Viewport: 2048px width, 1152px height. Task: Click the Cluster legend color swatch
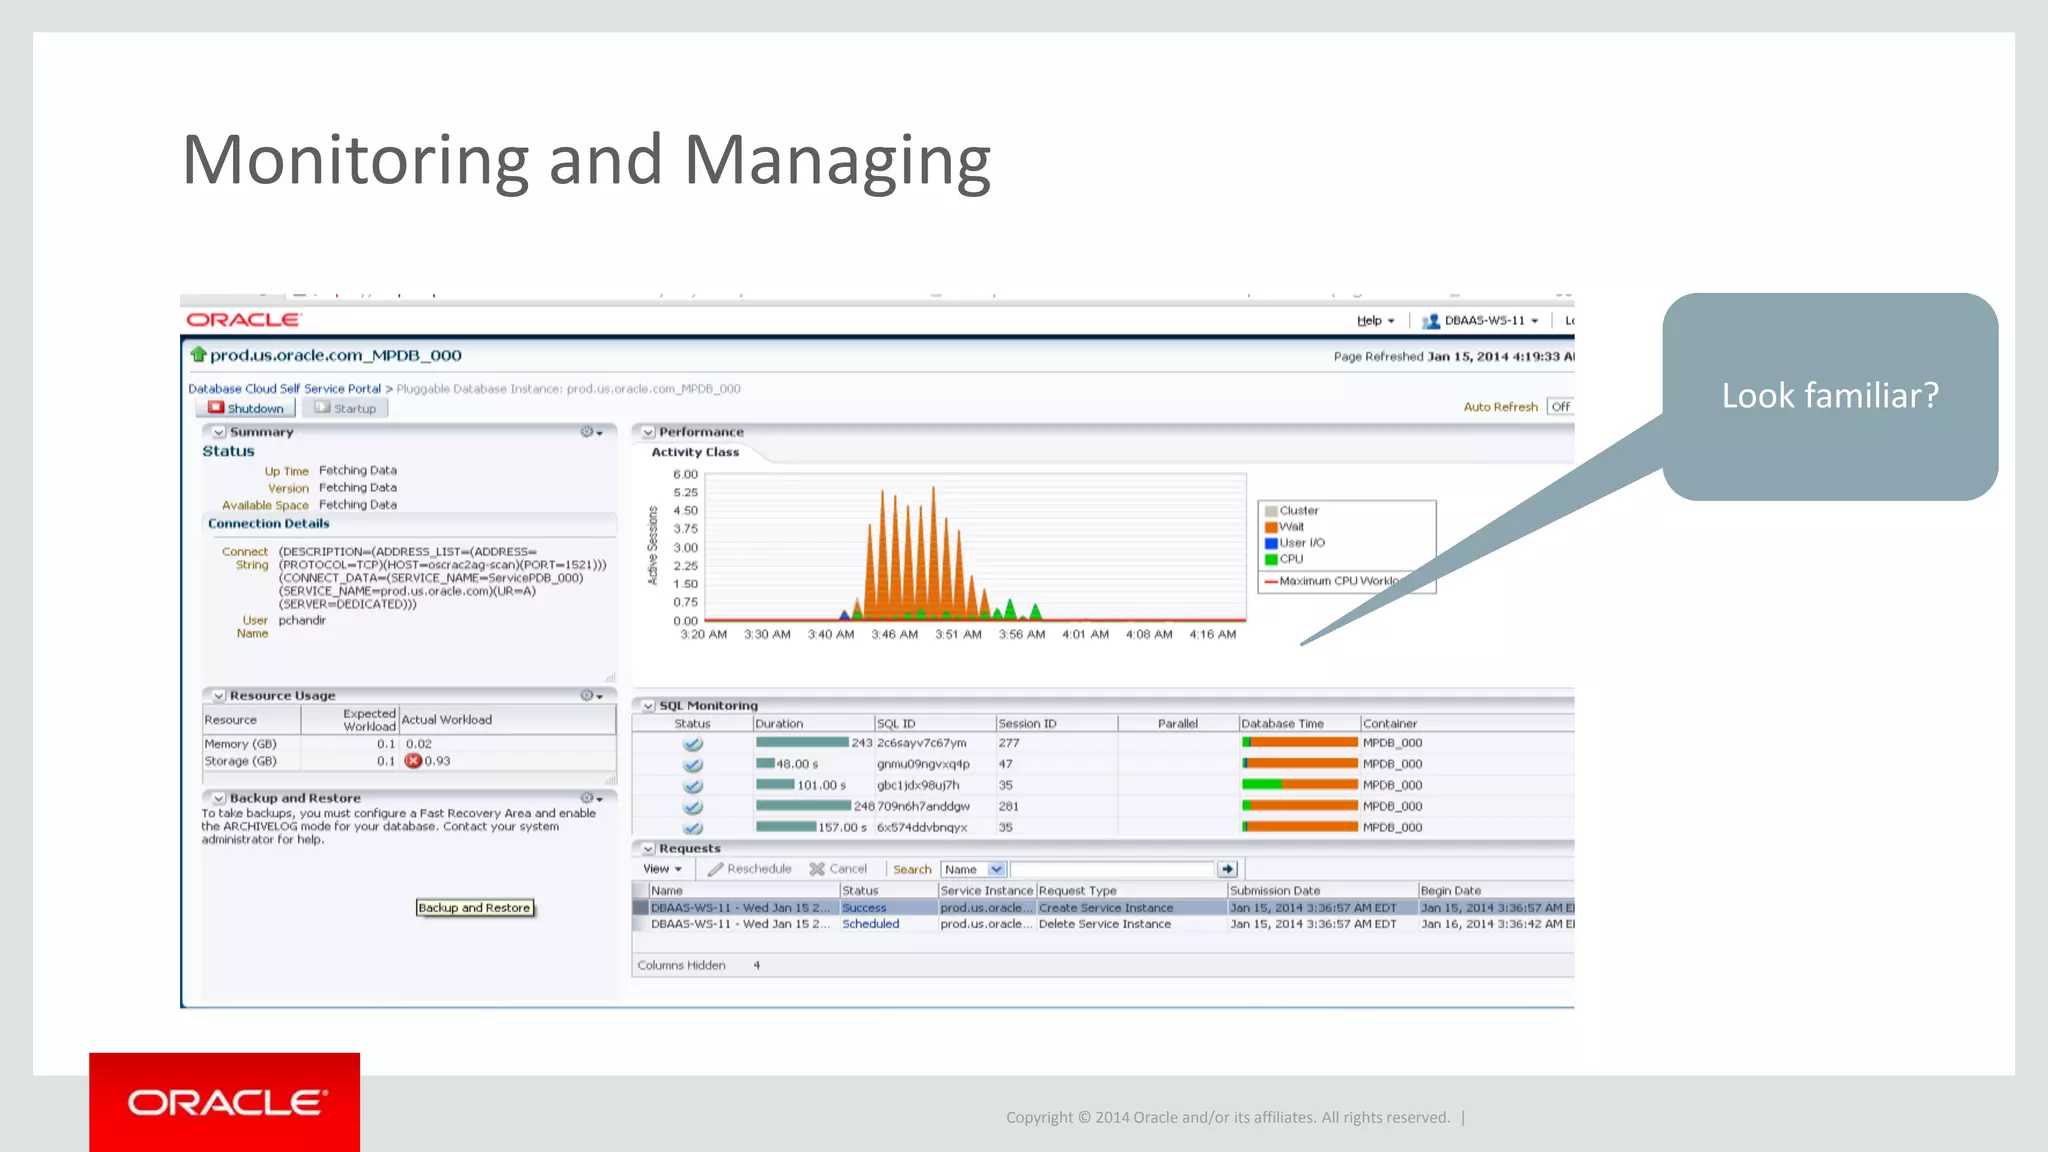click(x=1271, y=511)
